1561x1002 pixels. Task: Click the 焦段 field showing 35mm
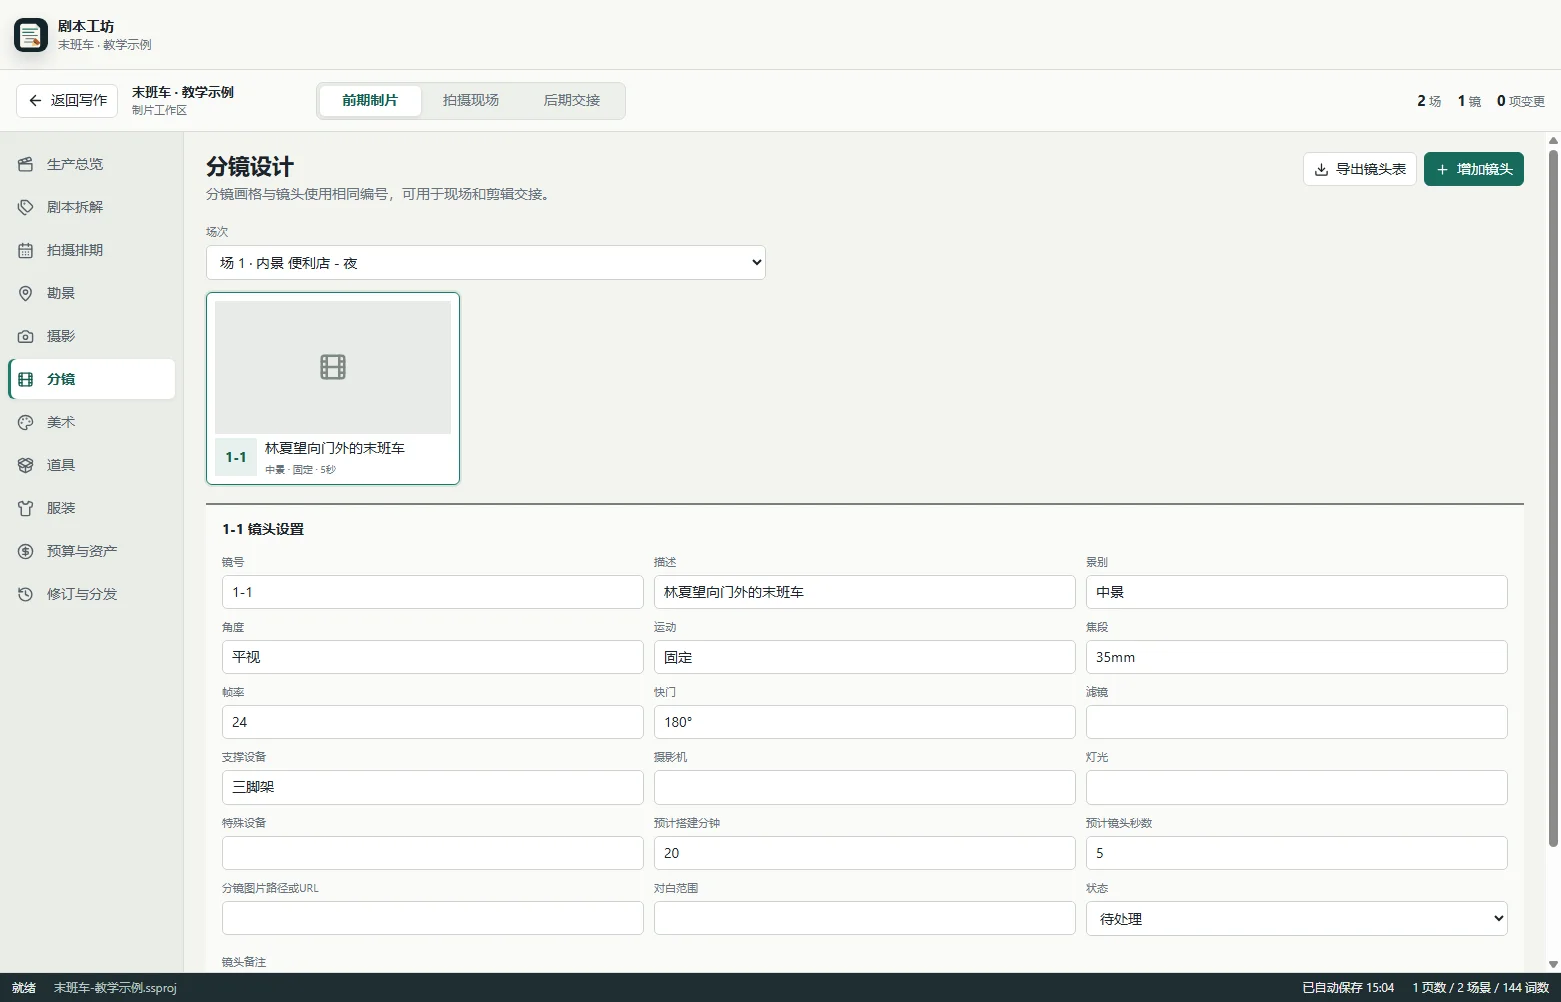1297,657
